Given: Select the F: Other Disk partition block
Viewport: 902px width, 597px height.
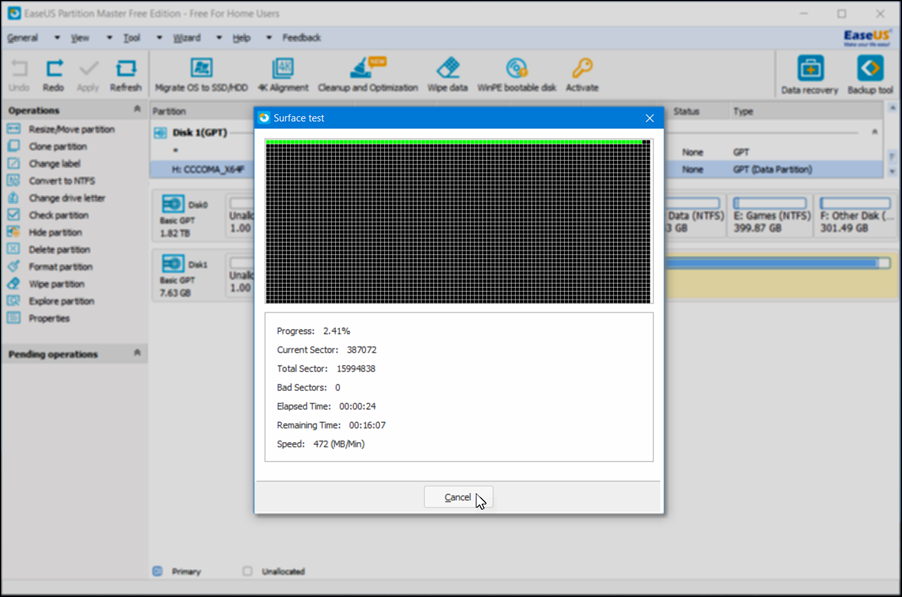Looking at the screenshot, I should pos(856,216).
